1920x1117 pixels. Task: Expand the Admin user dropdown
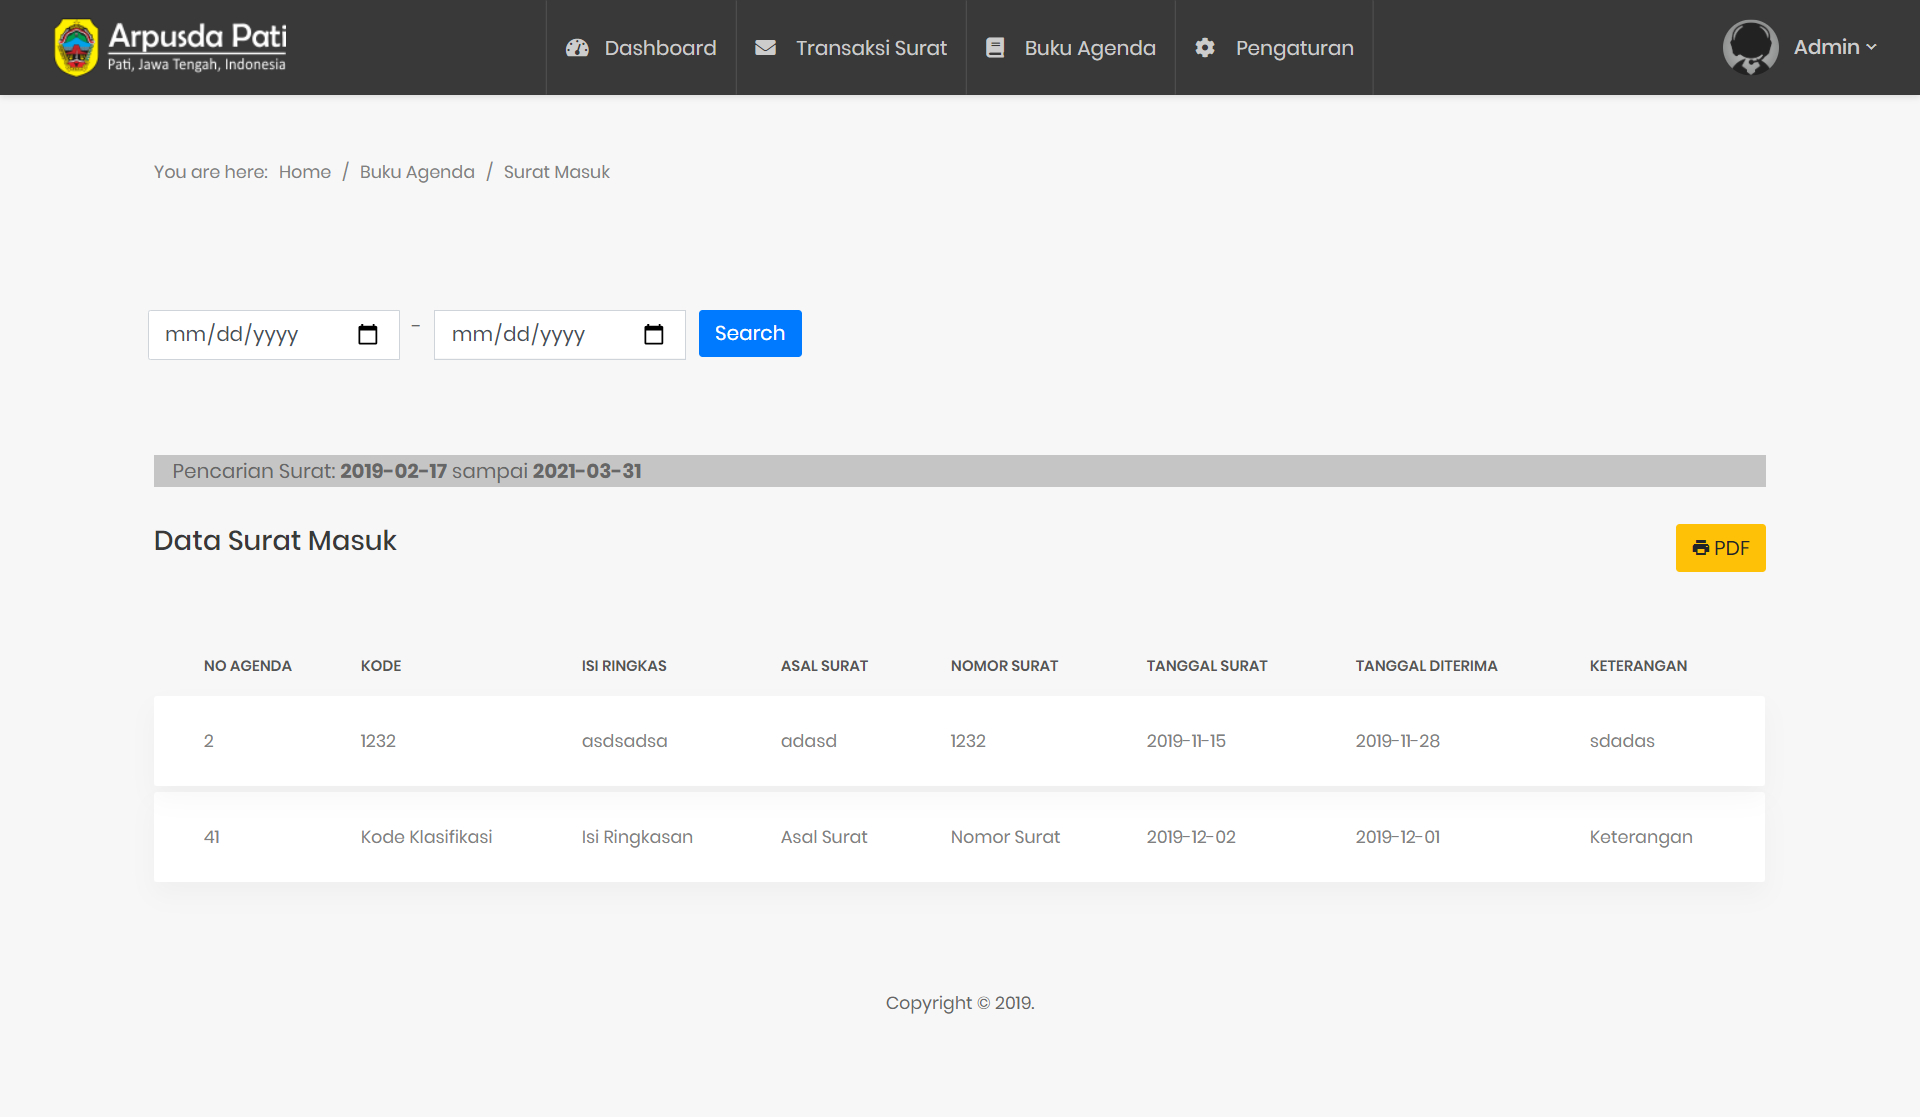click(x=1835, y=47)
